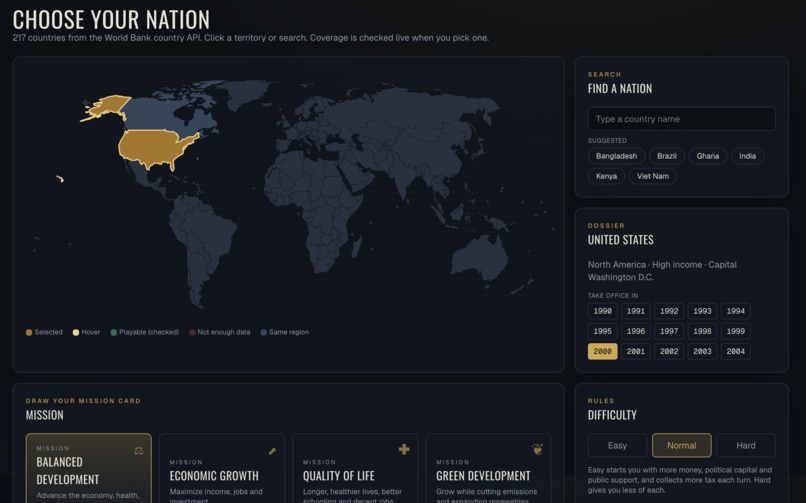Click the Playable (checked) legend dot
The image size is (806, 503).
click(114, 332)
